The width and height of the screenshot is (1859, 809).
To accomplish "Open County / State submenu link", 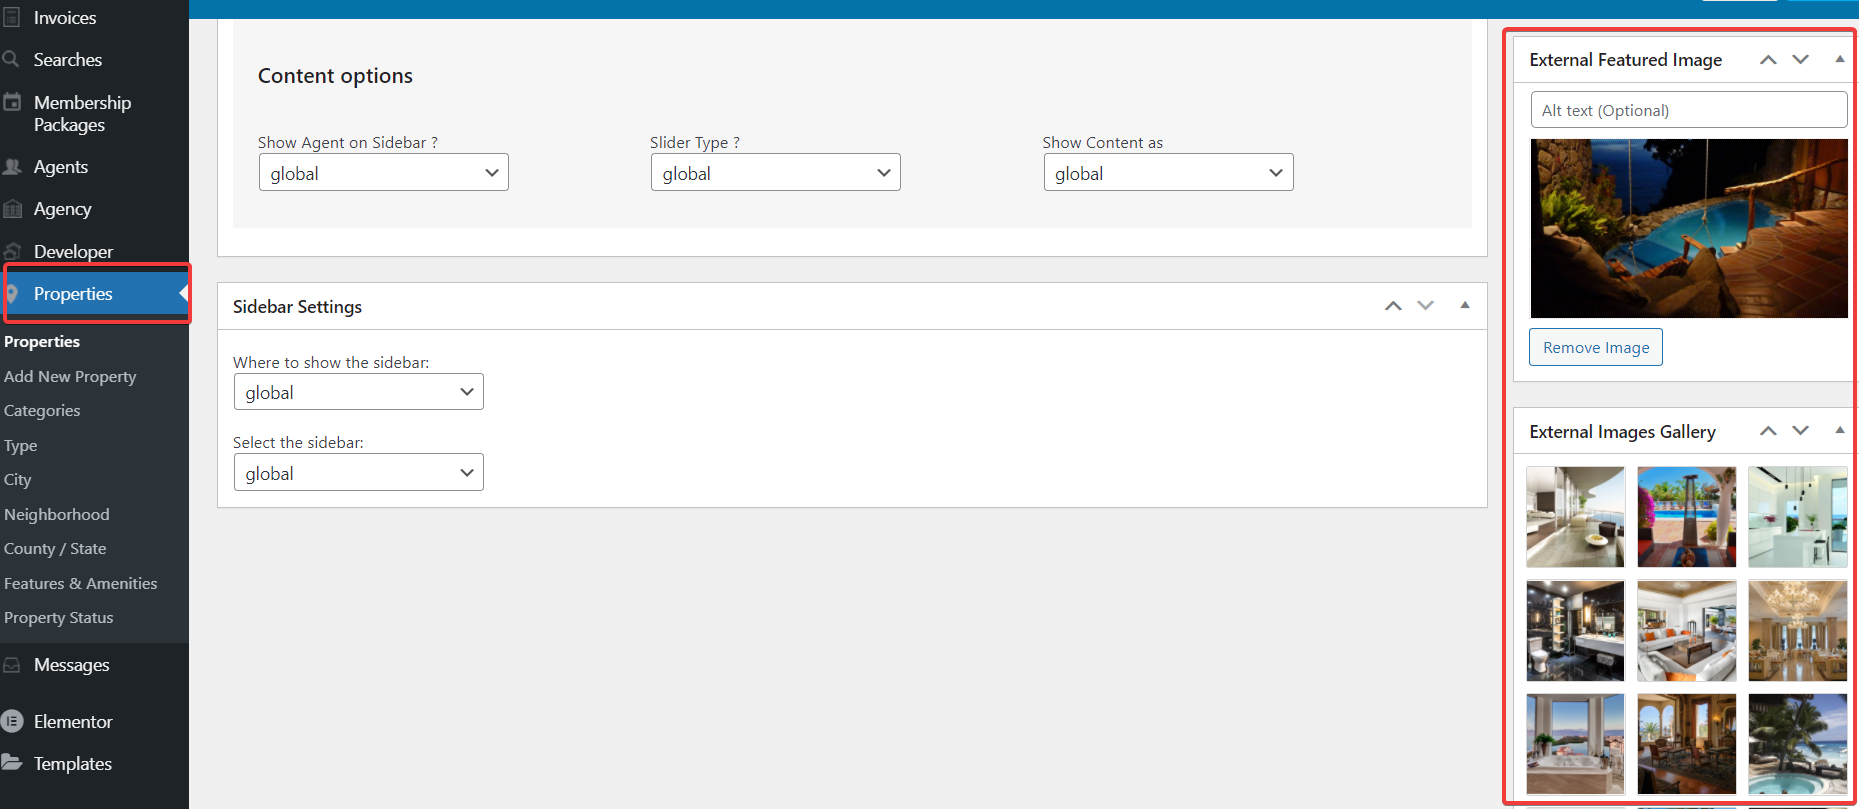I will (x=55, y=548).
